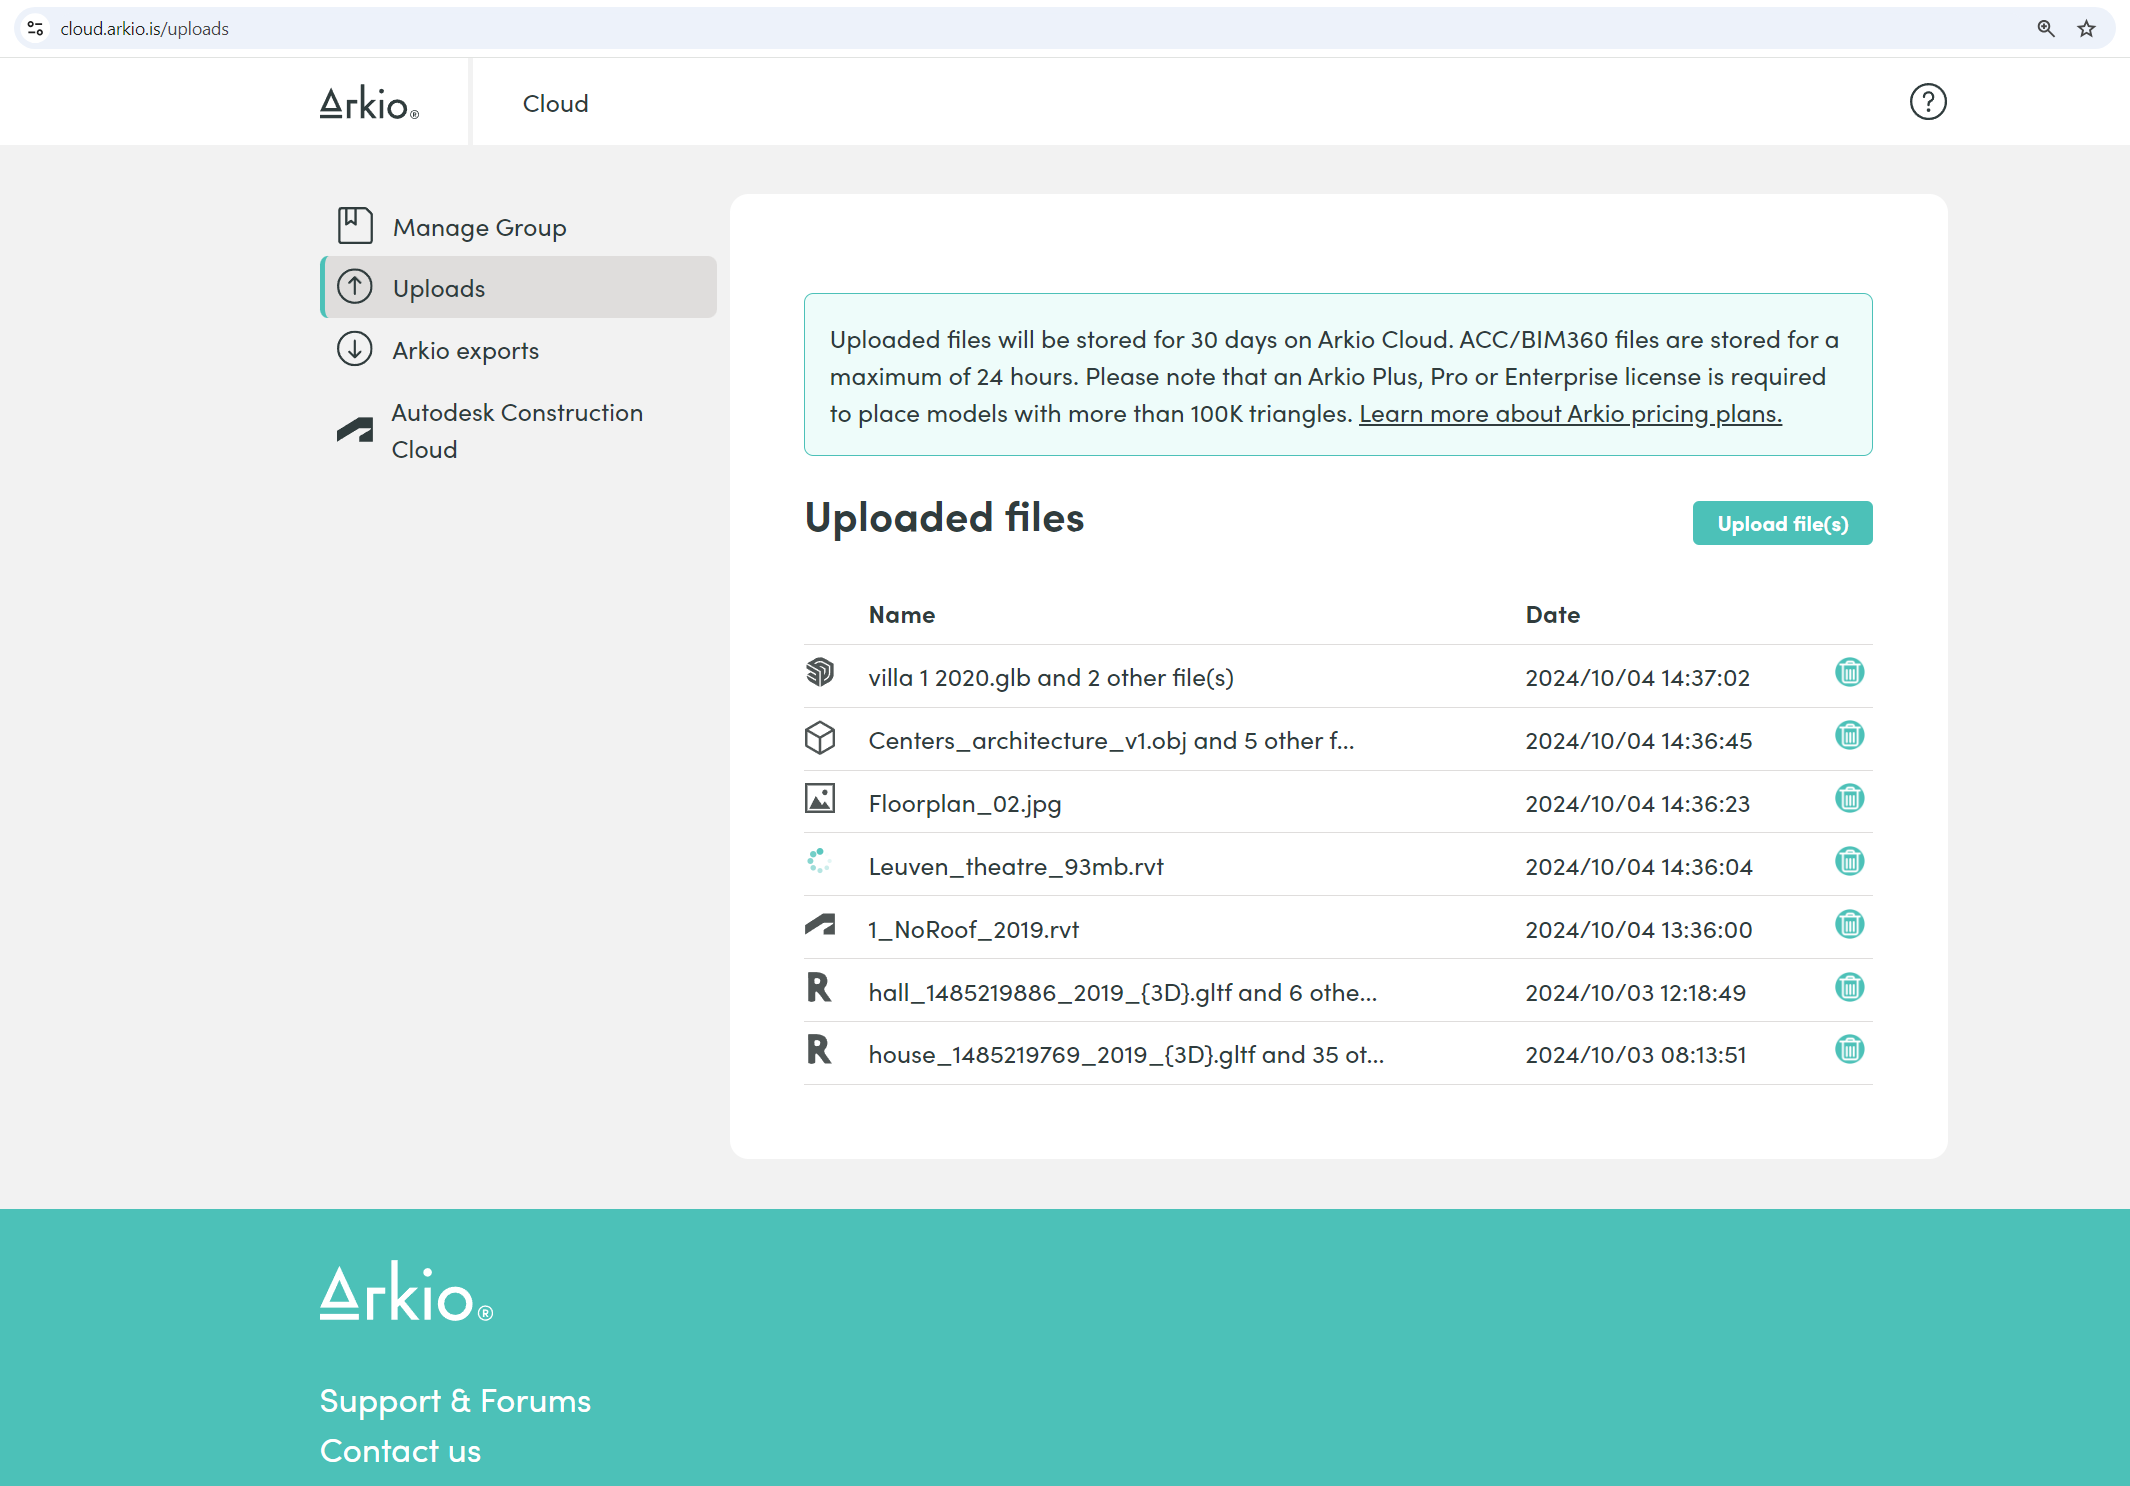This screenshot has height=1486, width=2130.
Task: Click the browser address bar URL
Action: click(145, 29)
